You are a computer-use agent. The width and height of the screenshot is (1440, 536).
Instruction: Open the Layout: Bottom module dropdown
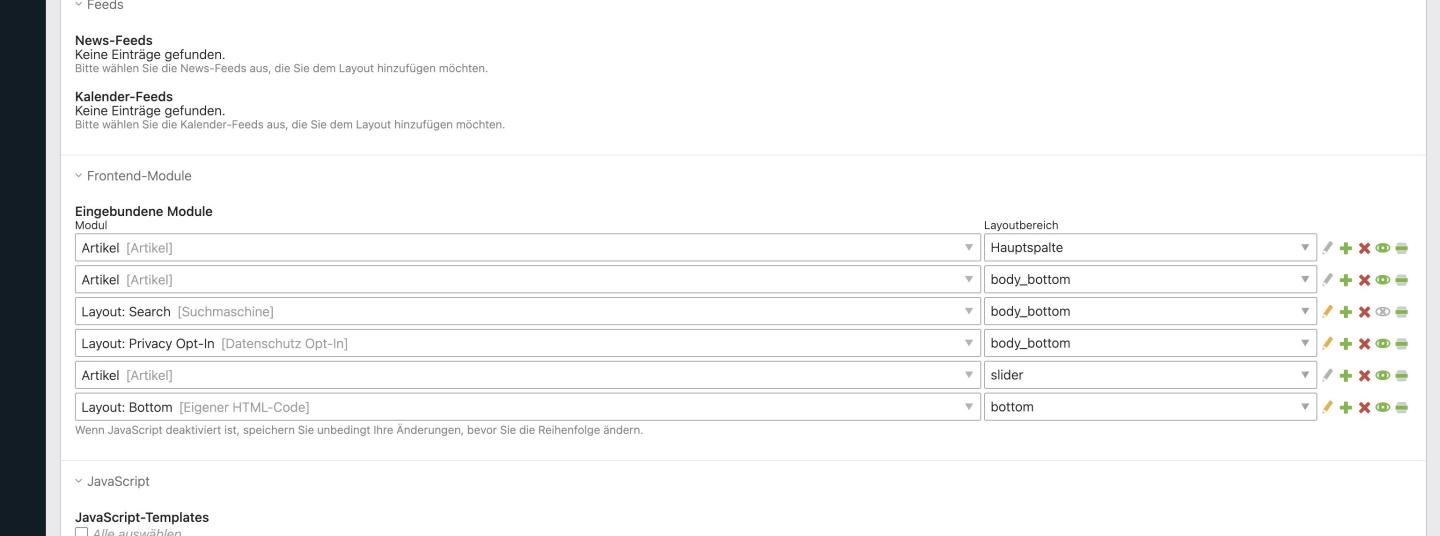pyautogui.click(x=527, y=407)
